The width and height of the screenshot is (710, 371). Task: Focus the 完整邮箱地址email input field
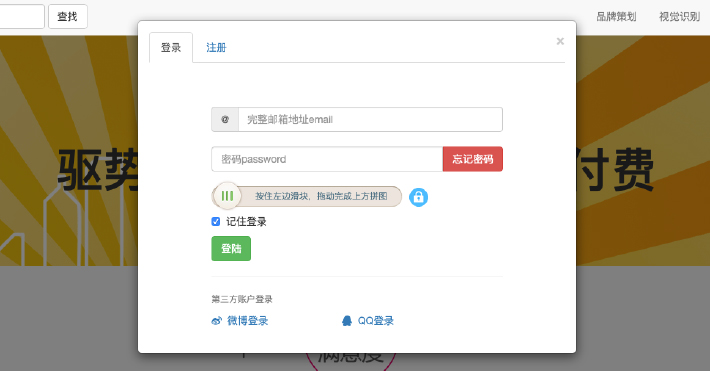[370, 120]
